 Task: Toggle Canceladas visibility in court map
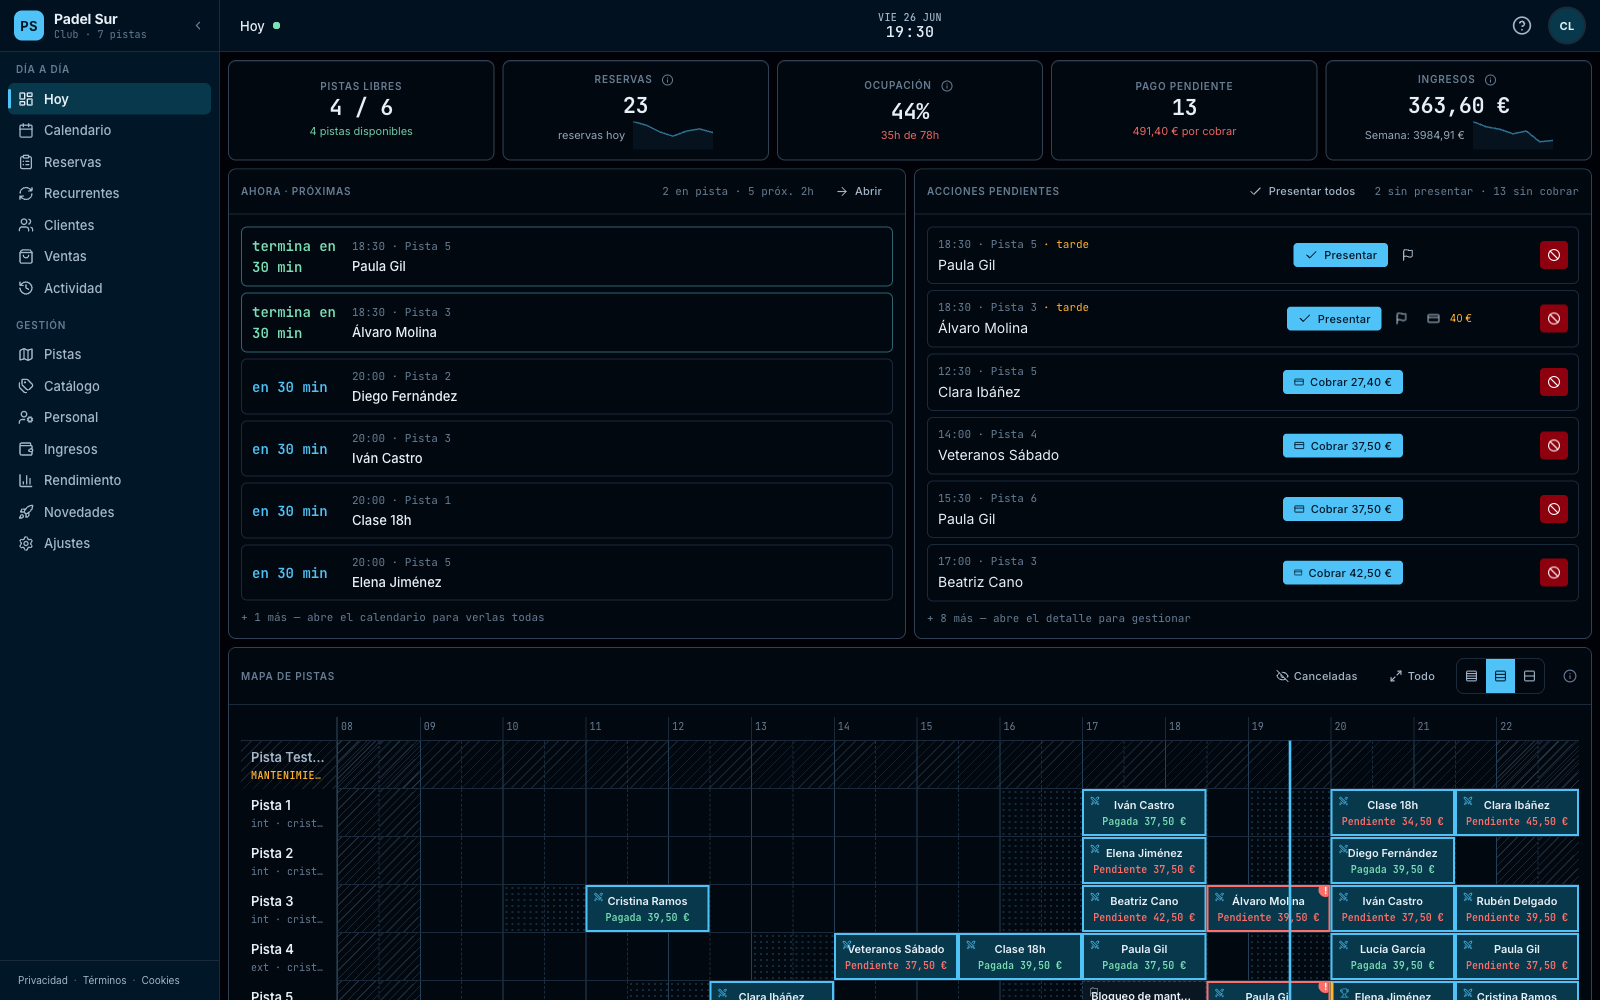[1317, 676]
